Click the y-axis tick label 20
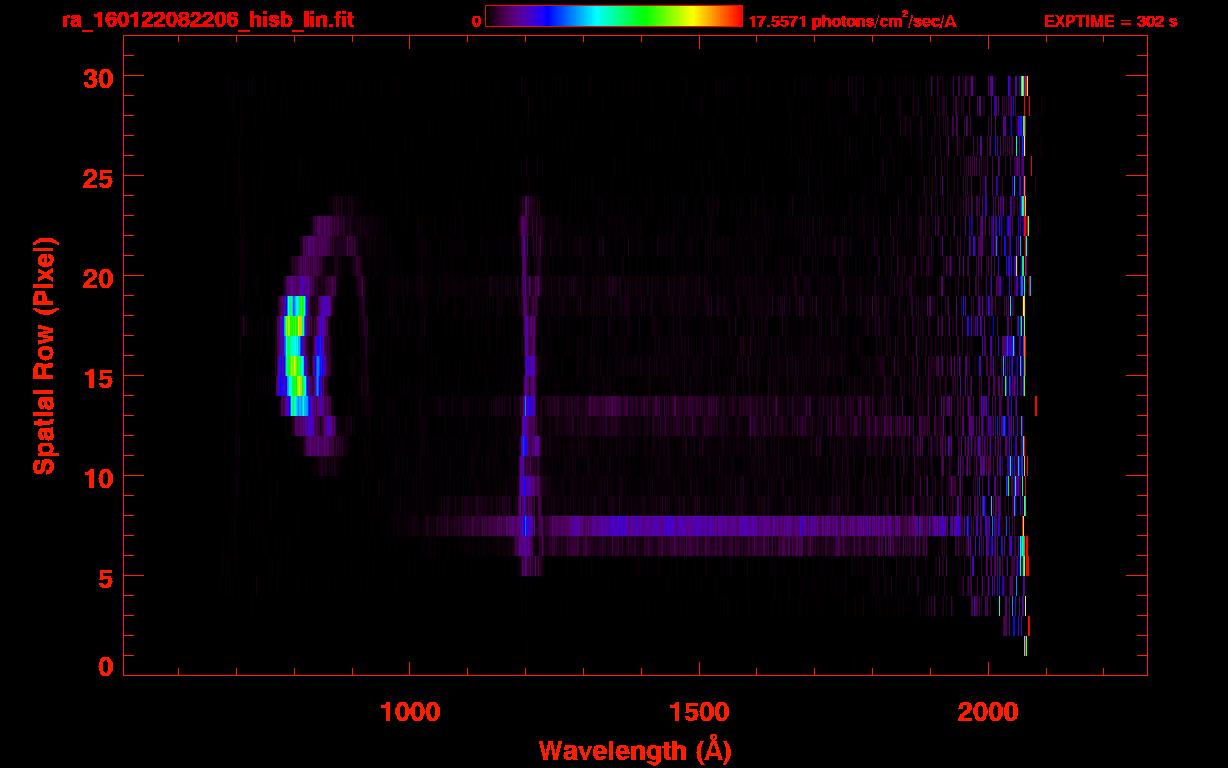The width and height of the screenshot is (1228, 768). [96, 277]
